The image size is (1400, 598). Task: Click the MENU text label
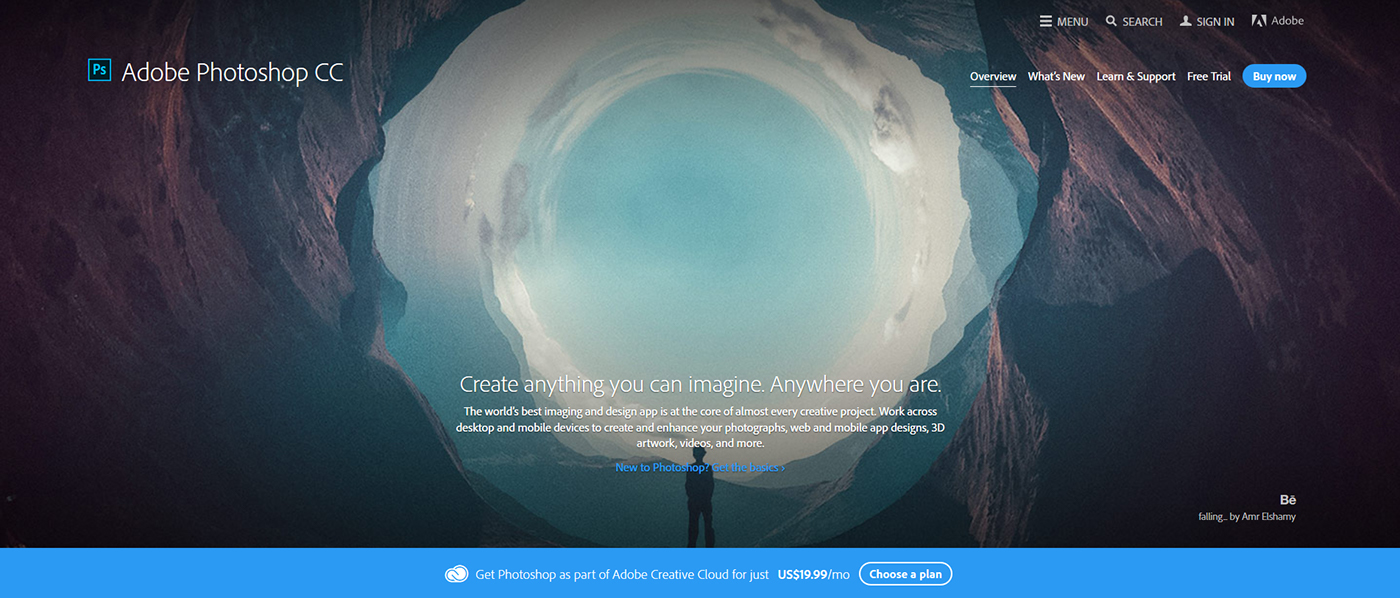click(1072, 22)
